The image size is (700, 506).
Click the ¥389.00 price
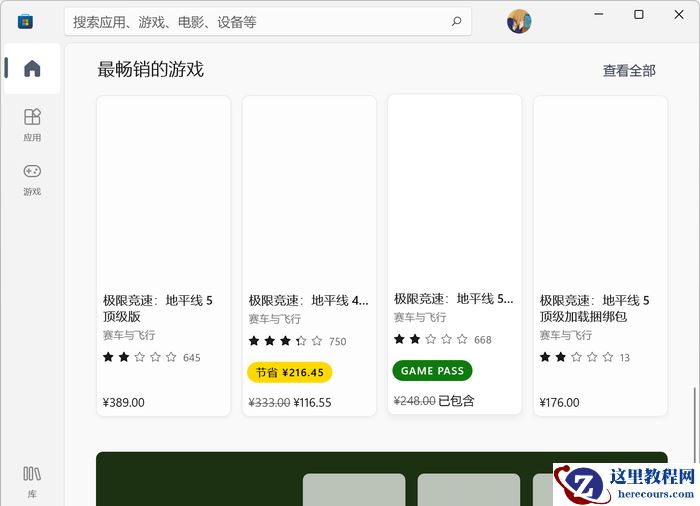(x=124, y=402)
